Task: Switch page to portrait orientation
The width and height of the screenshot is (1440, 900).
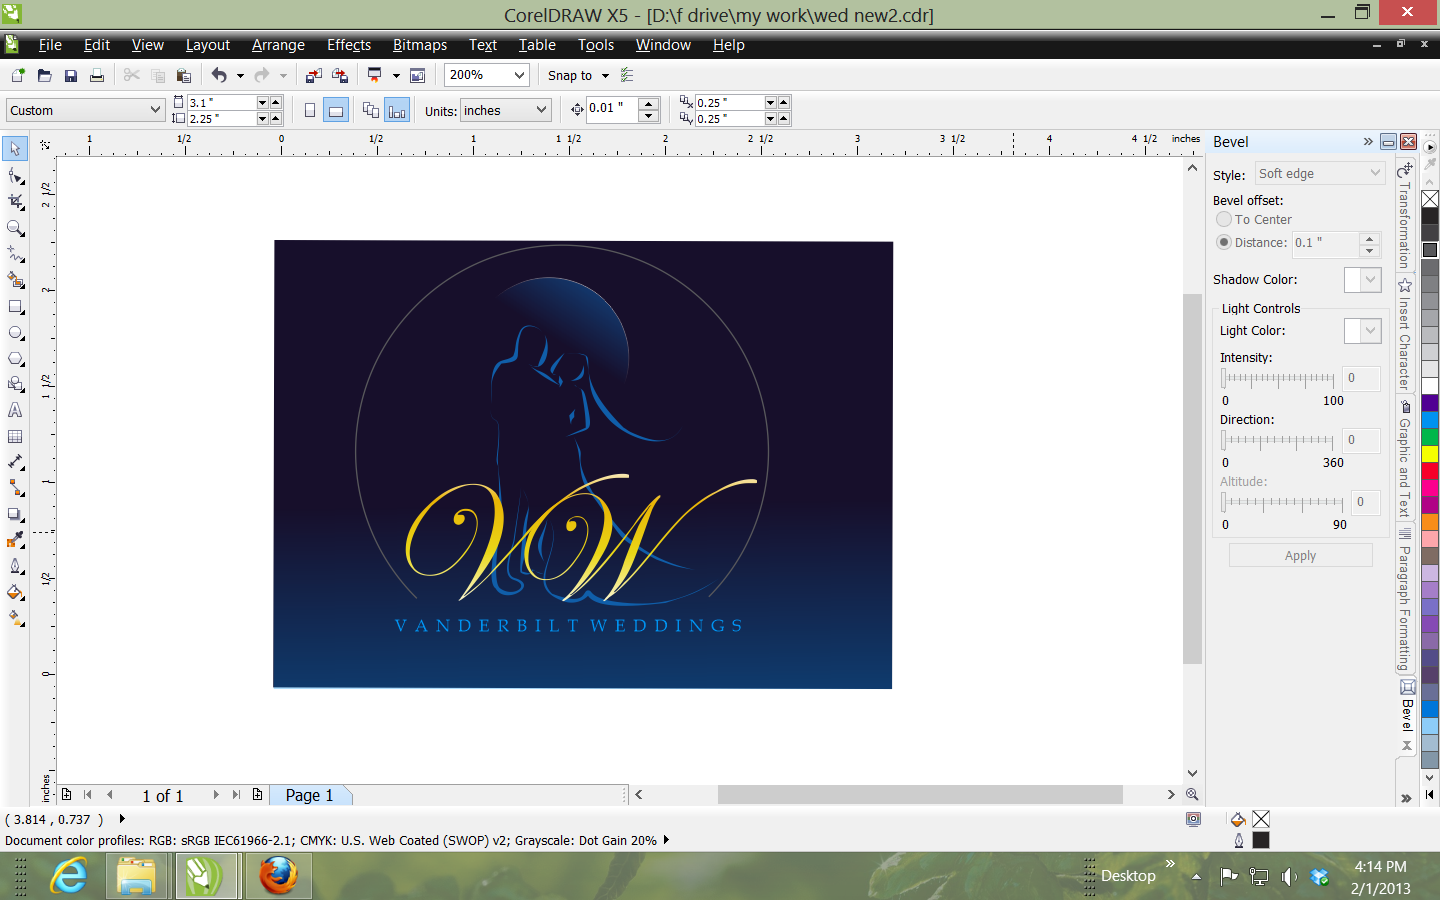Action: coord(310,111)
